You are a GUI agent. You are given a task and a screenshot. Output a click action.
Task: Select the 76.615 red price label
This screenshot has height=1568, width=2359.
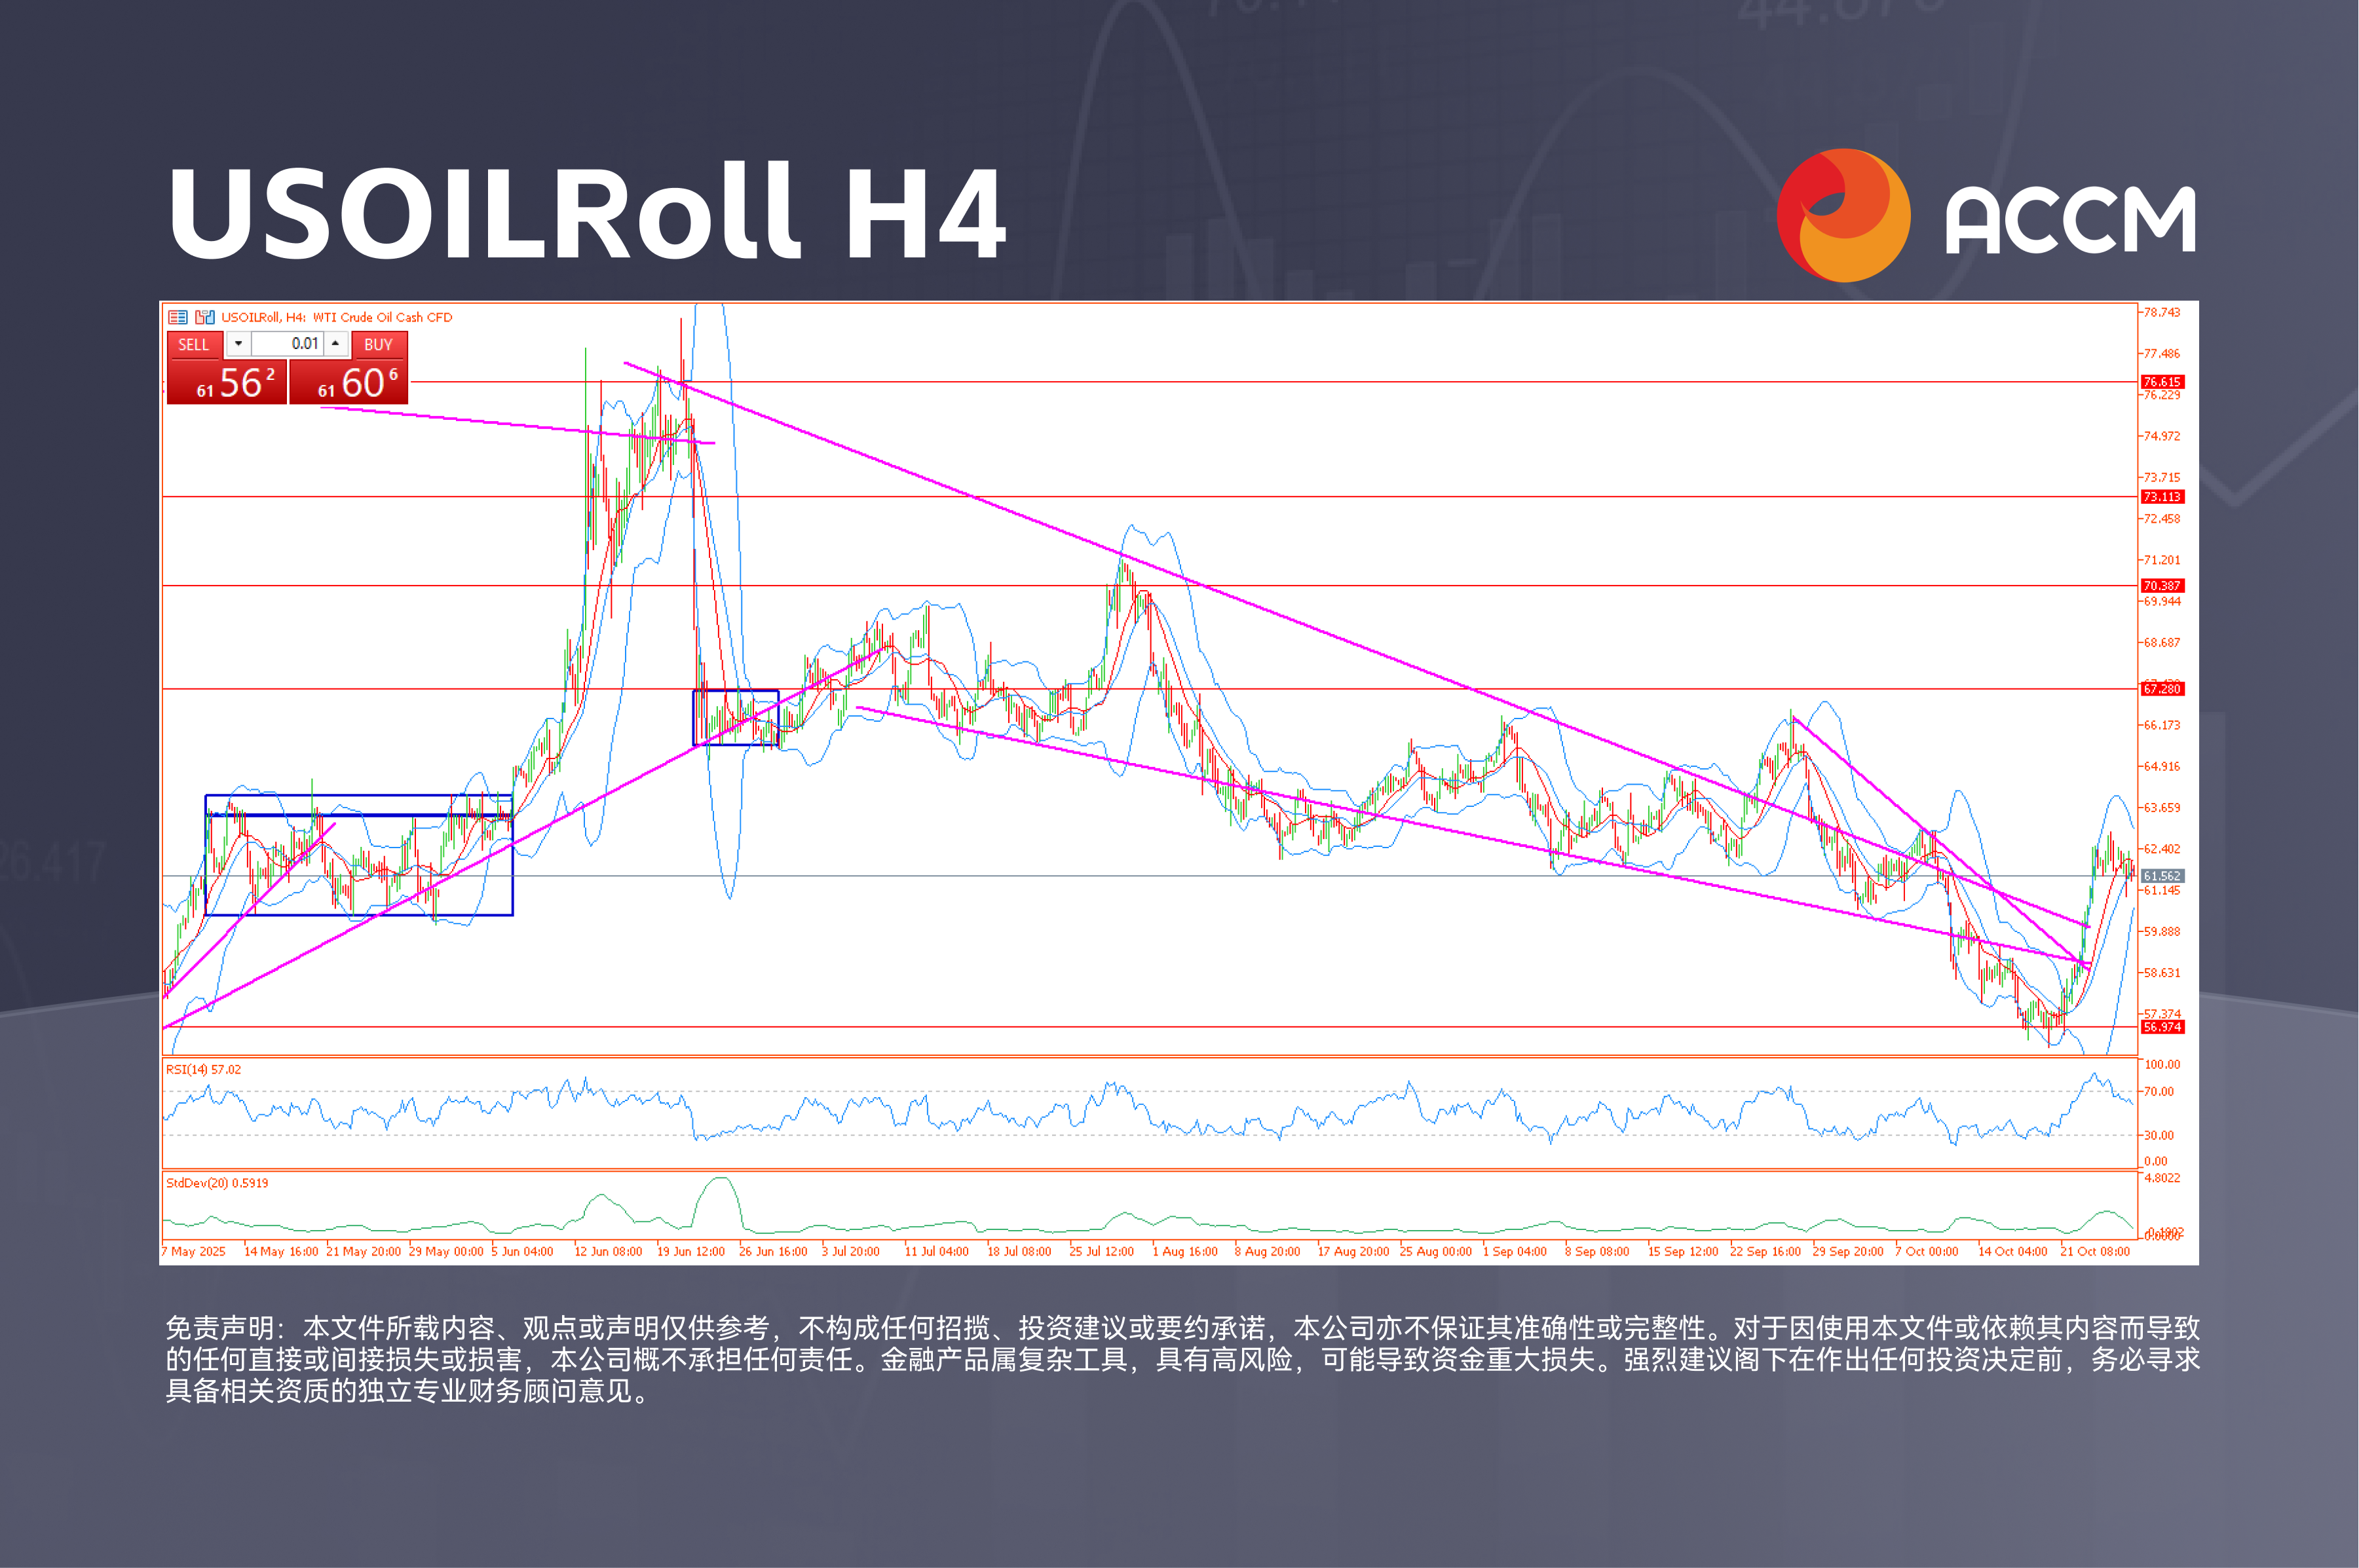pyautogui.click(x=2161, y=382)
